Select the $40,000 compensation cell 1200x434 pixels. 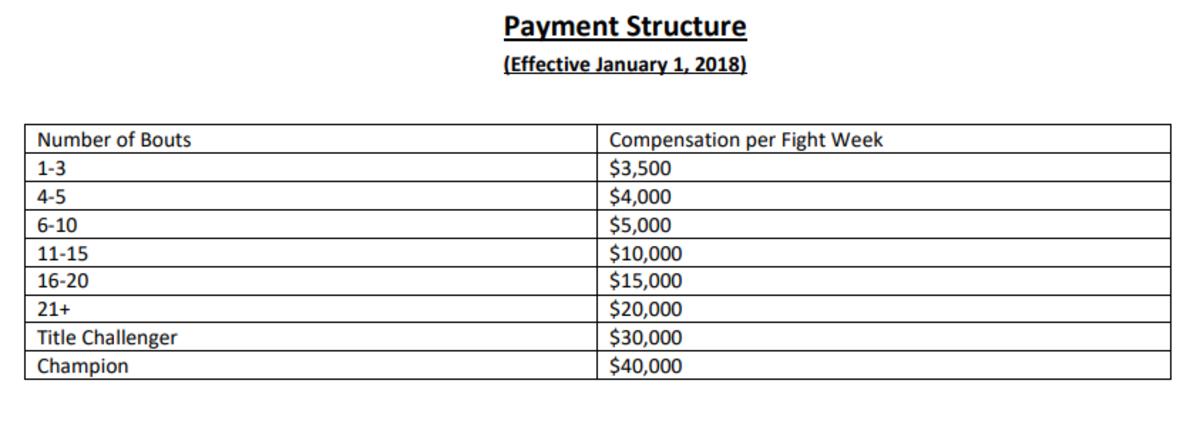(x=645, y=366)
